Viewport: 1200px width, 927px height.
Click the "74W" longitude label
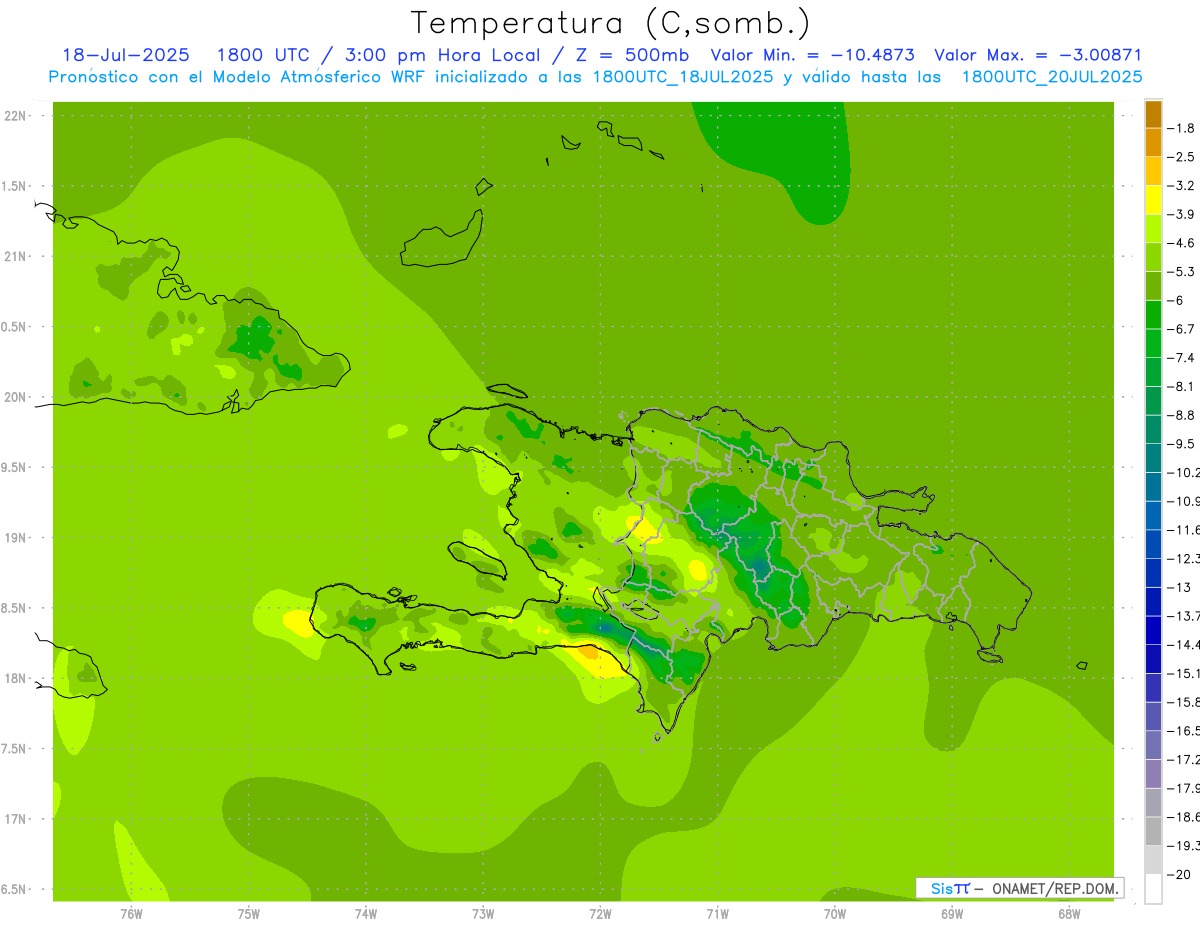click(x=366, y=913)
